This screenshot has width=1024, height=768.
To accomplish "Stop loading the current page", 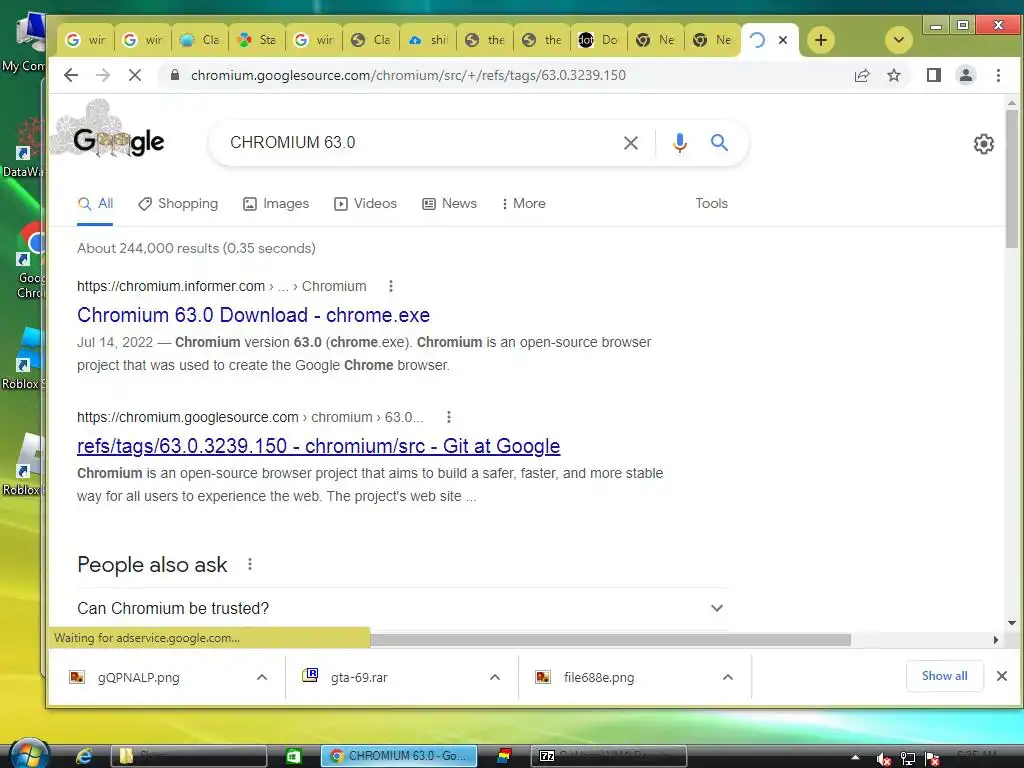I will [135, 75].
